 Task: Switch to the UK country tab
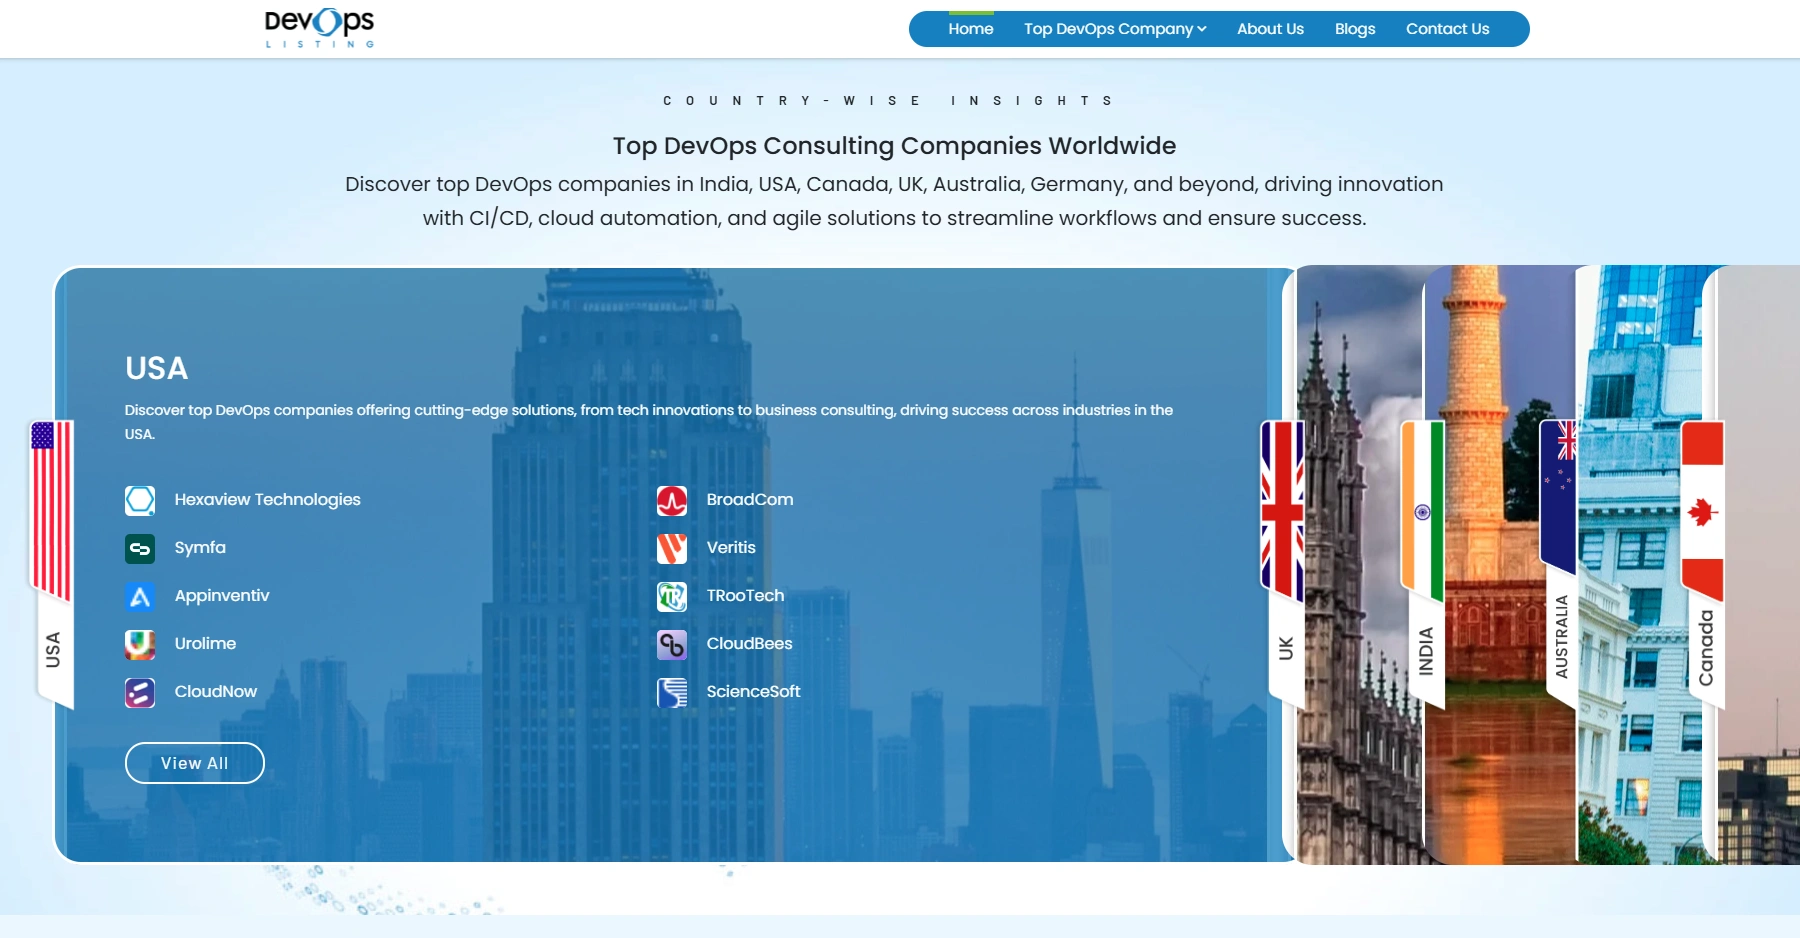pyautogui.click(x=1286, y=648)
